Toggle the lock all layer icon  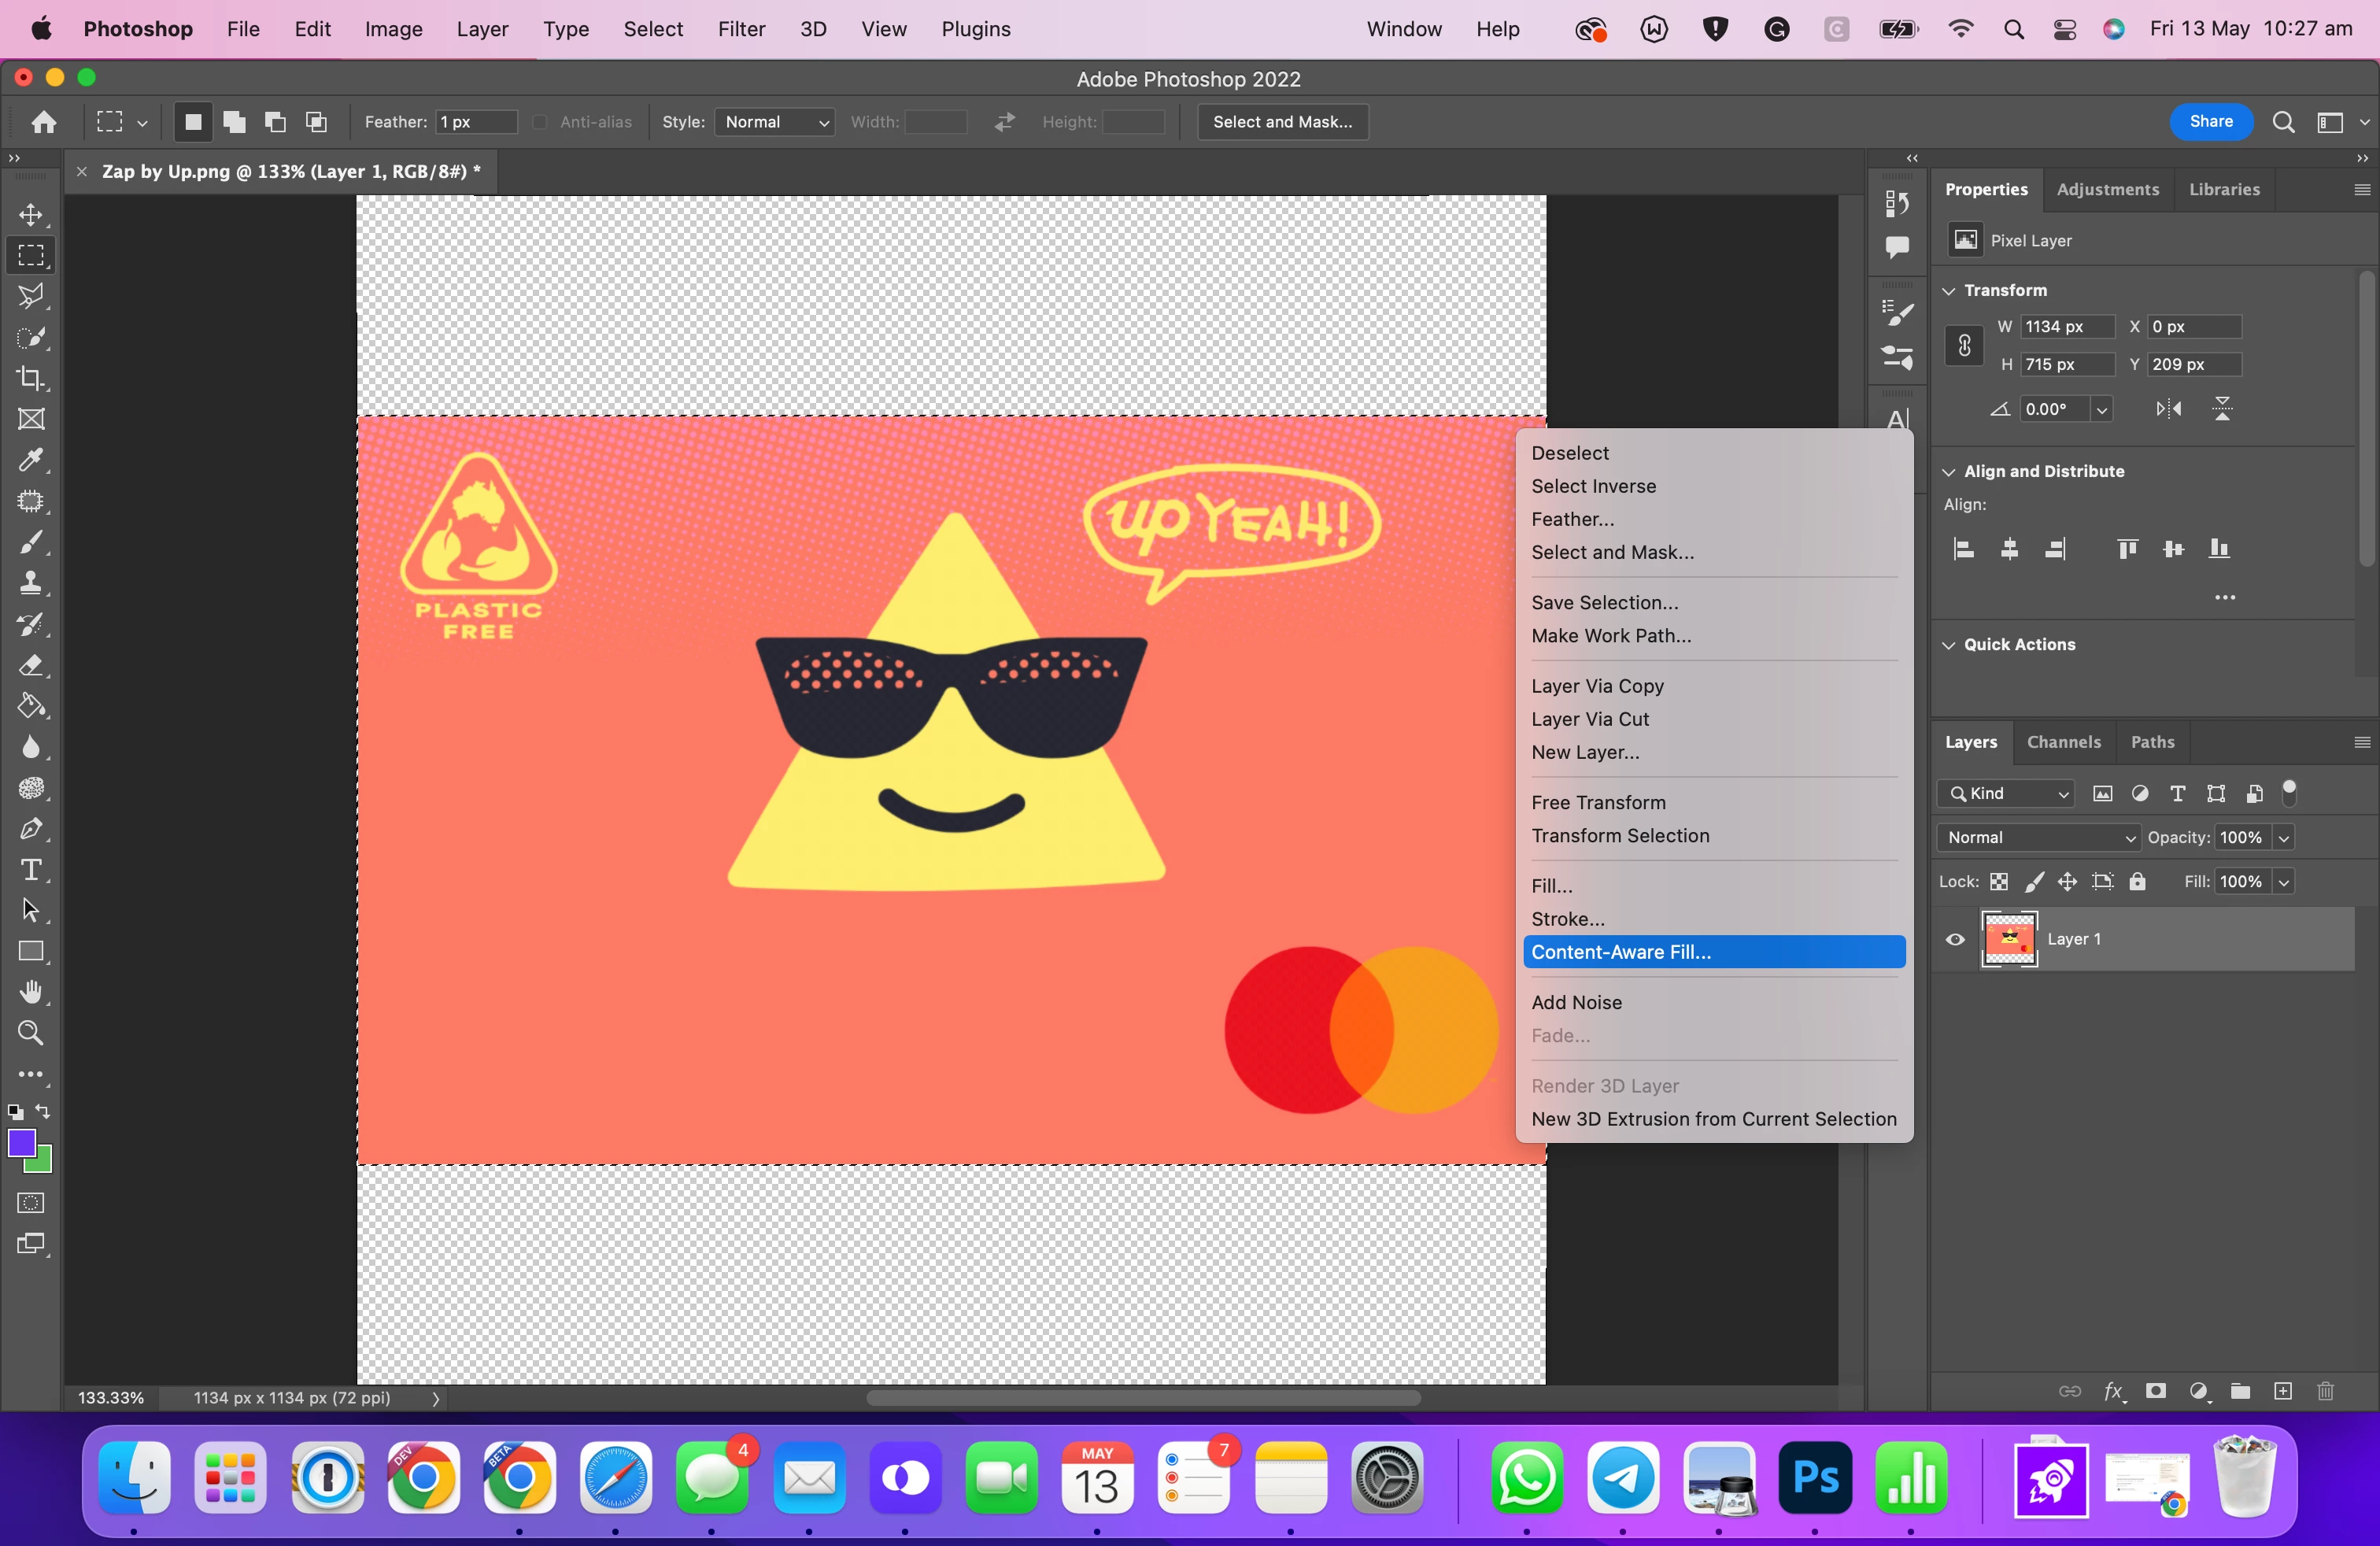point(2137,881)
